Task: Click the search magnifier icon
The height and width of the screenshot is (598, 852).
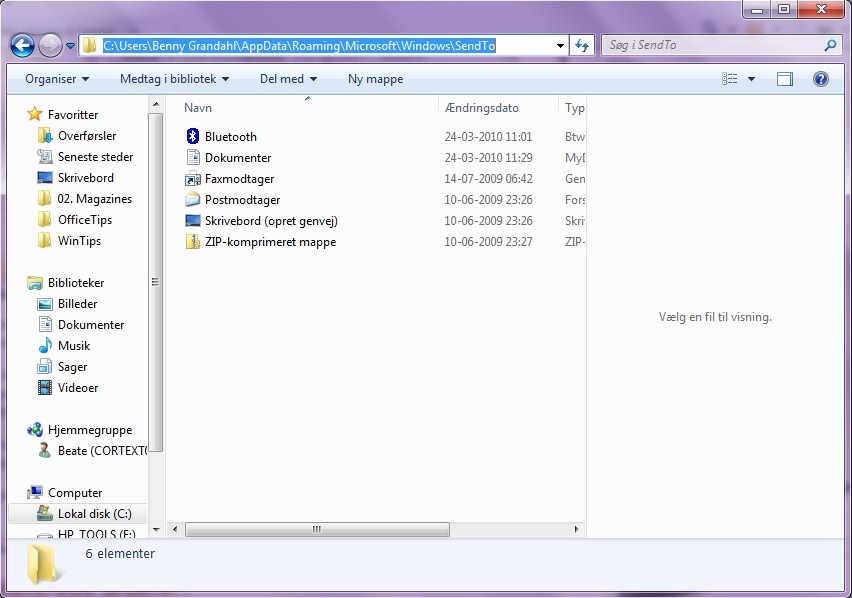Action: (x=829, y=46)
